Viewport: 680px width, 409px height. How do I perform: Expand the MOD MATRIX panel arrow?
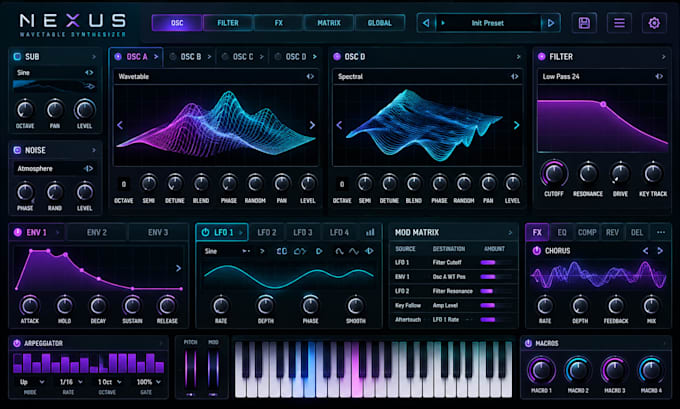510,233
